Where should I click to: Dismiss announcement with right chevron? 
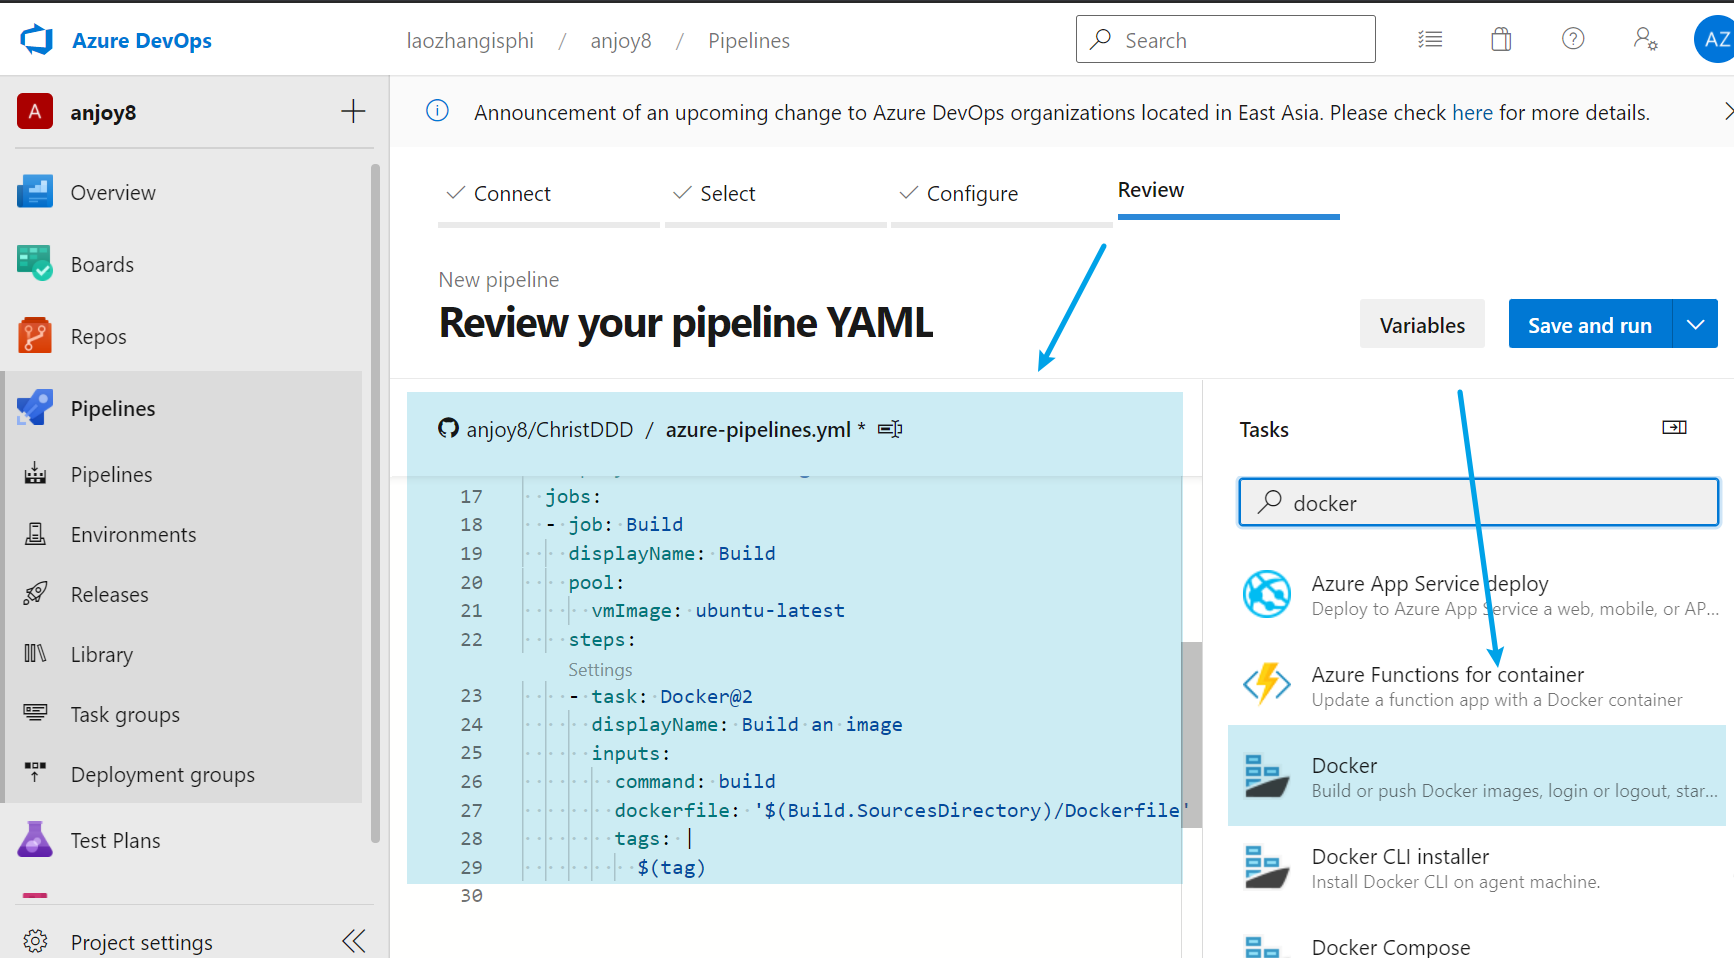click(x=1727, y=111)
